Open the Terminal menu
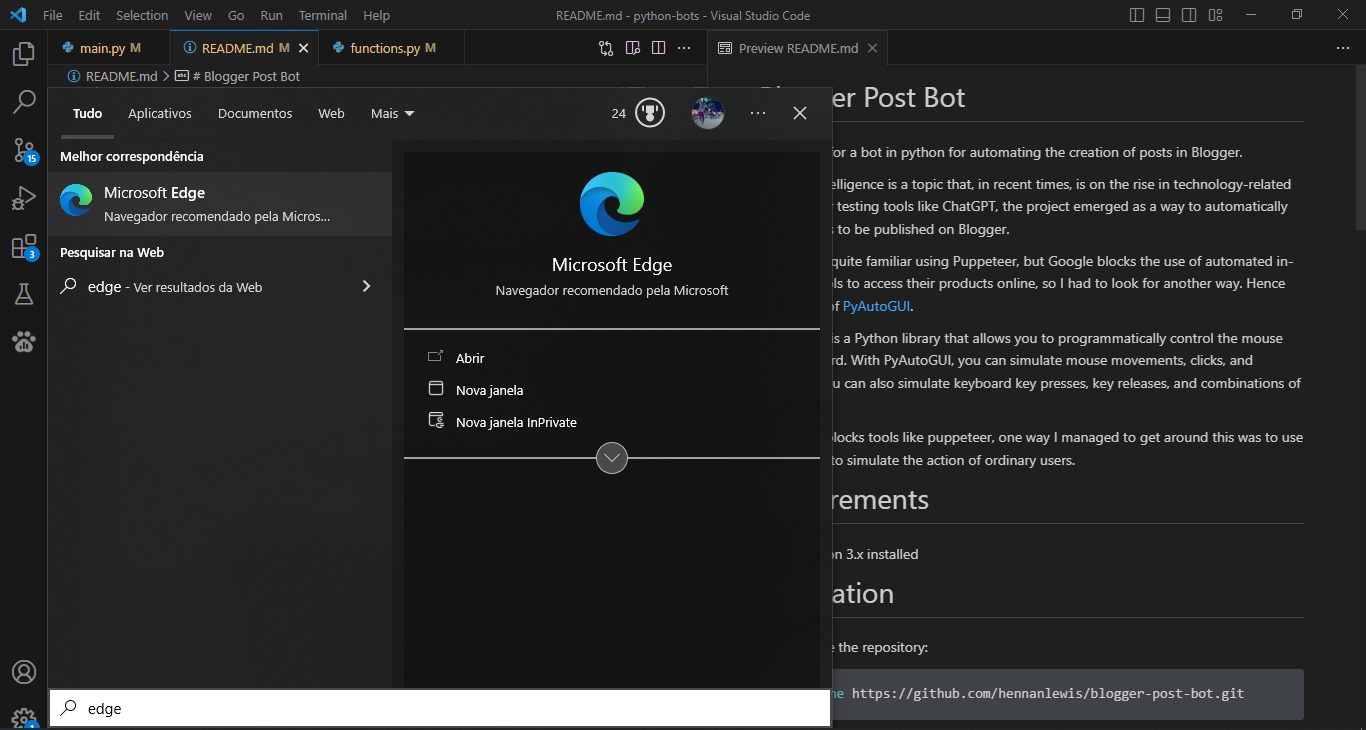Image resolution: width=1366 pixels, height=730 pixels. pyautogui.click(x=323, y=15)
